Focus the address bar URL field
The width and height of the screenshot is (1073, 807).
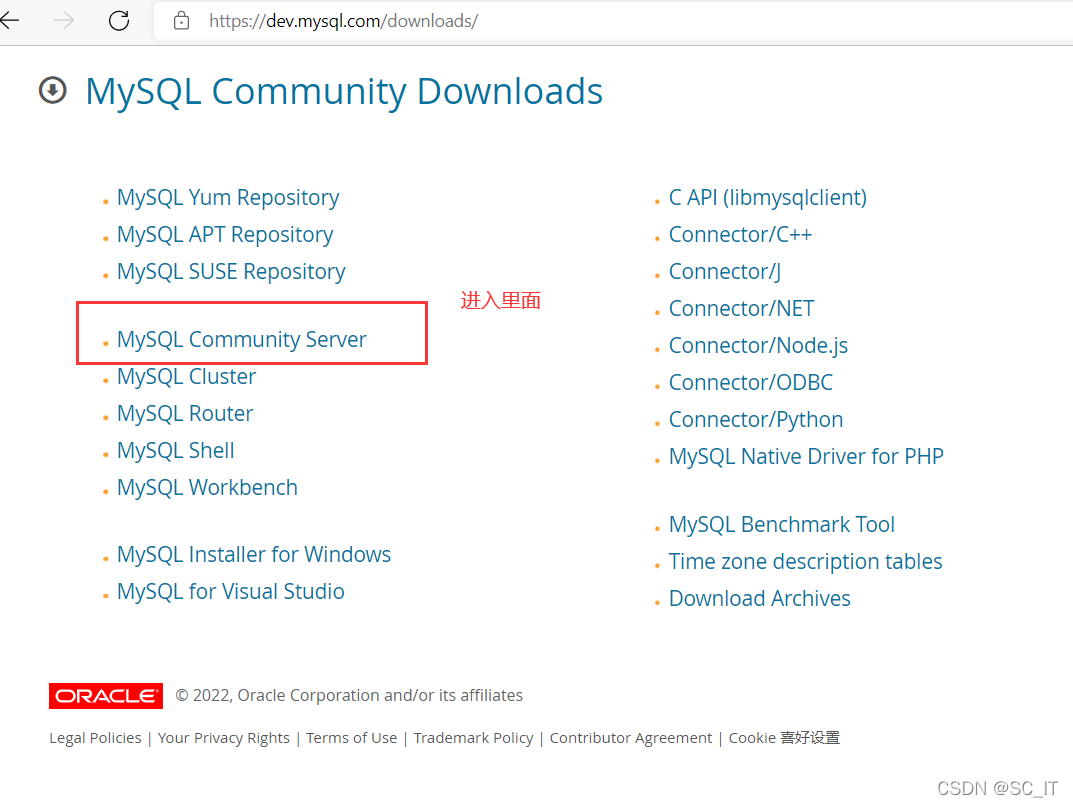[x=612, y=21]
